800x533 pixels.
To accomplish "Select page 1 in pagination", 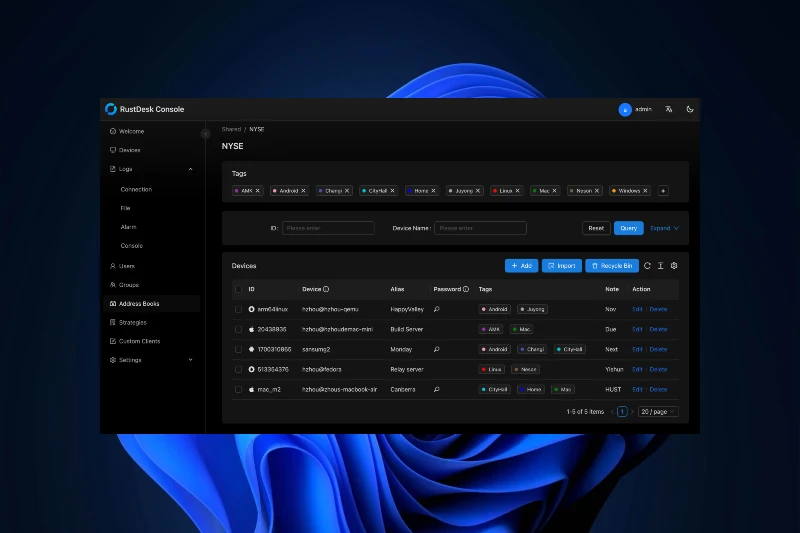I will (x=621, y=412).
